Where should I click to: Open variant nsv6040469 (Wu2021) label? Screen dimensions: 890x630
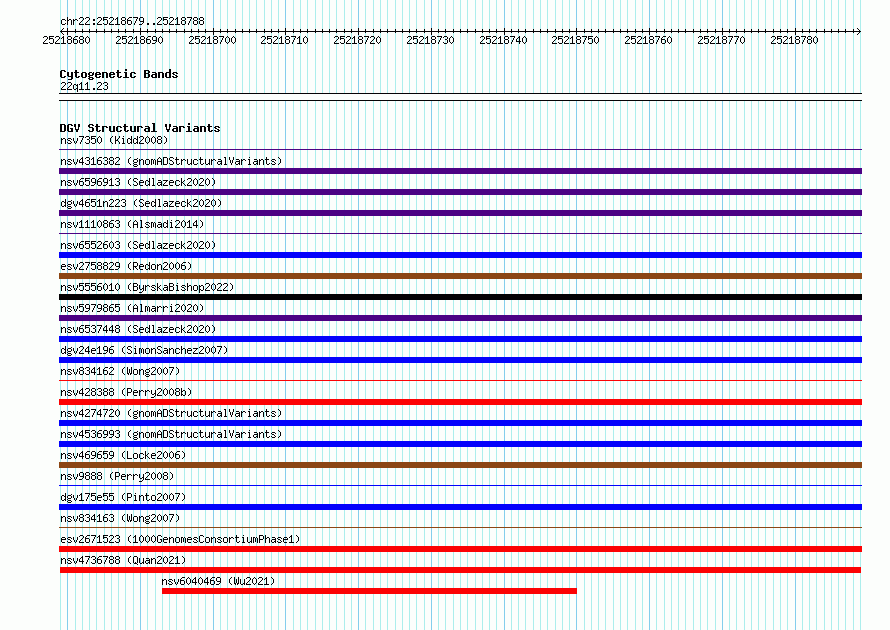[218, 581]
